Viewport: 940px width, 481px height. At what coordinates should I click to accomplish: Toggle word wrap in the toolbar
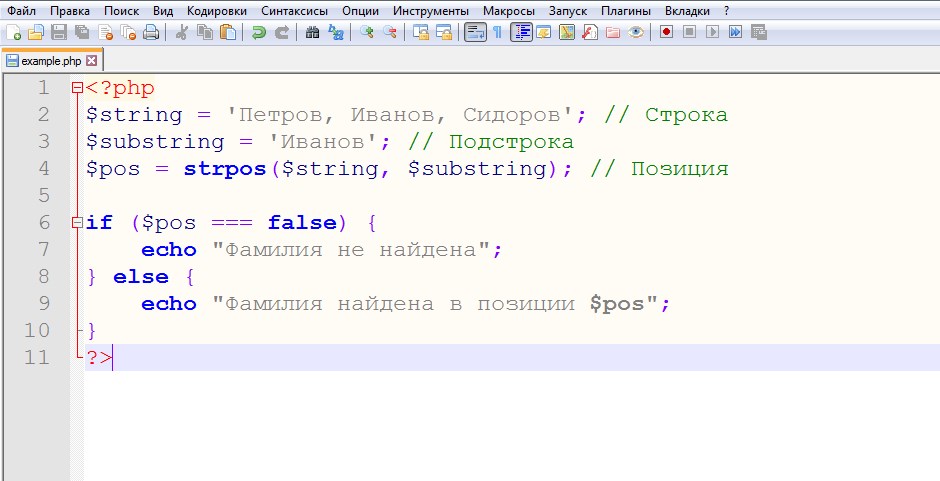coord(474,32)
